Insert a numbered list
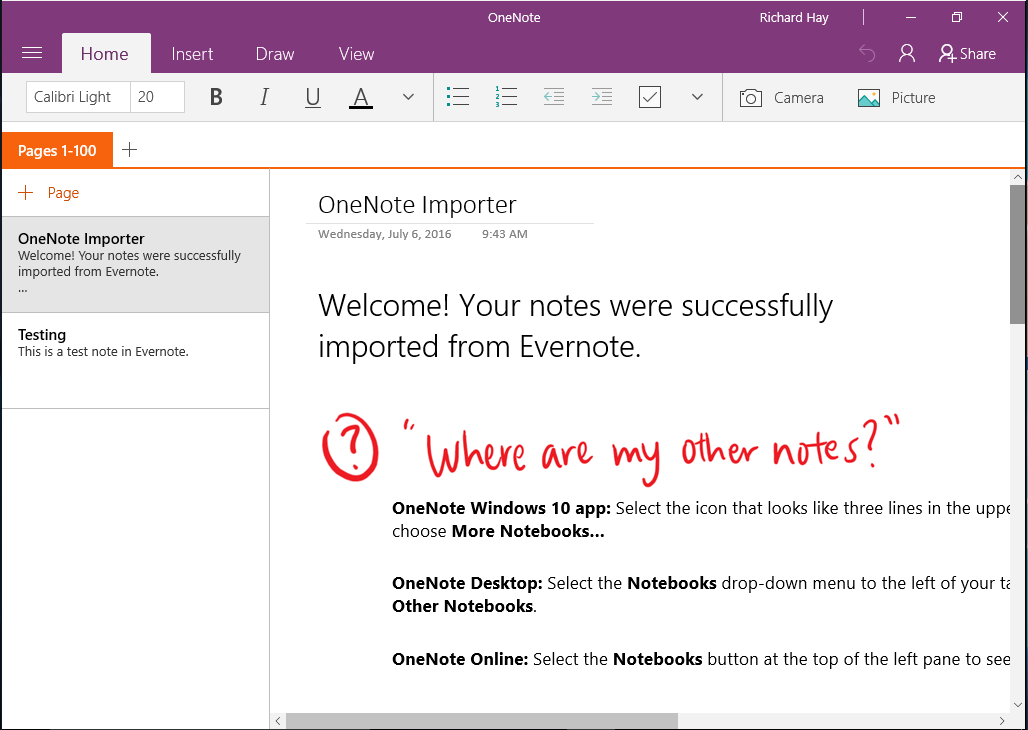This screenshot has height=730, width=1028. [x=506, y=97]
